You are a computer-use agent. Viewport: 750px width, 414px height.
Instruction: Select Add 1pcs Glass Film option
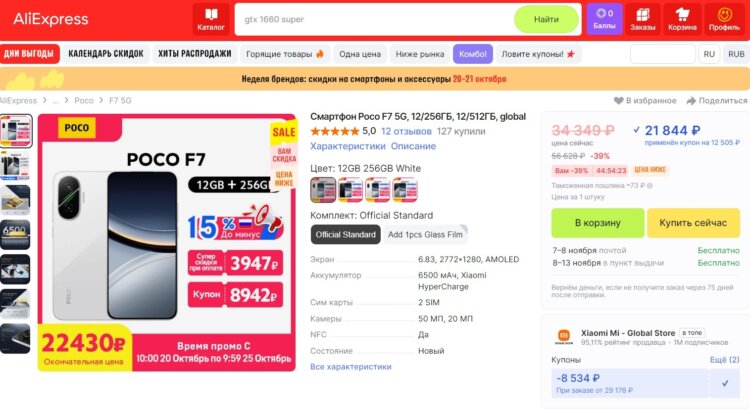click(424, 235)
